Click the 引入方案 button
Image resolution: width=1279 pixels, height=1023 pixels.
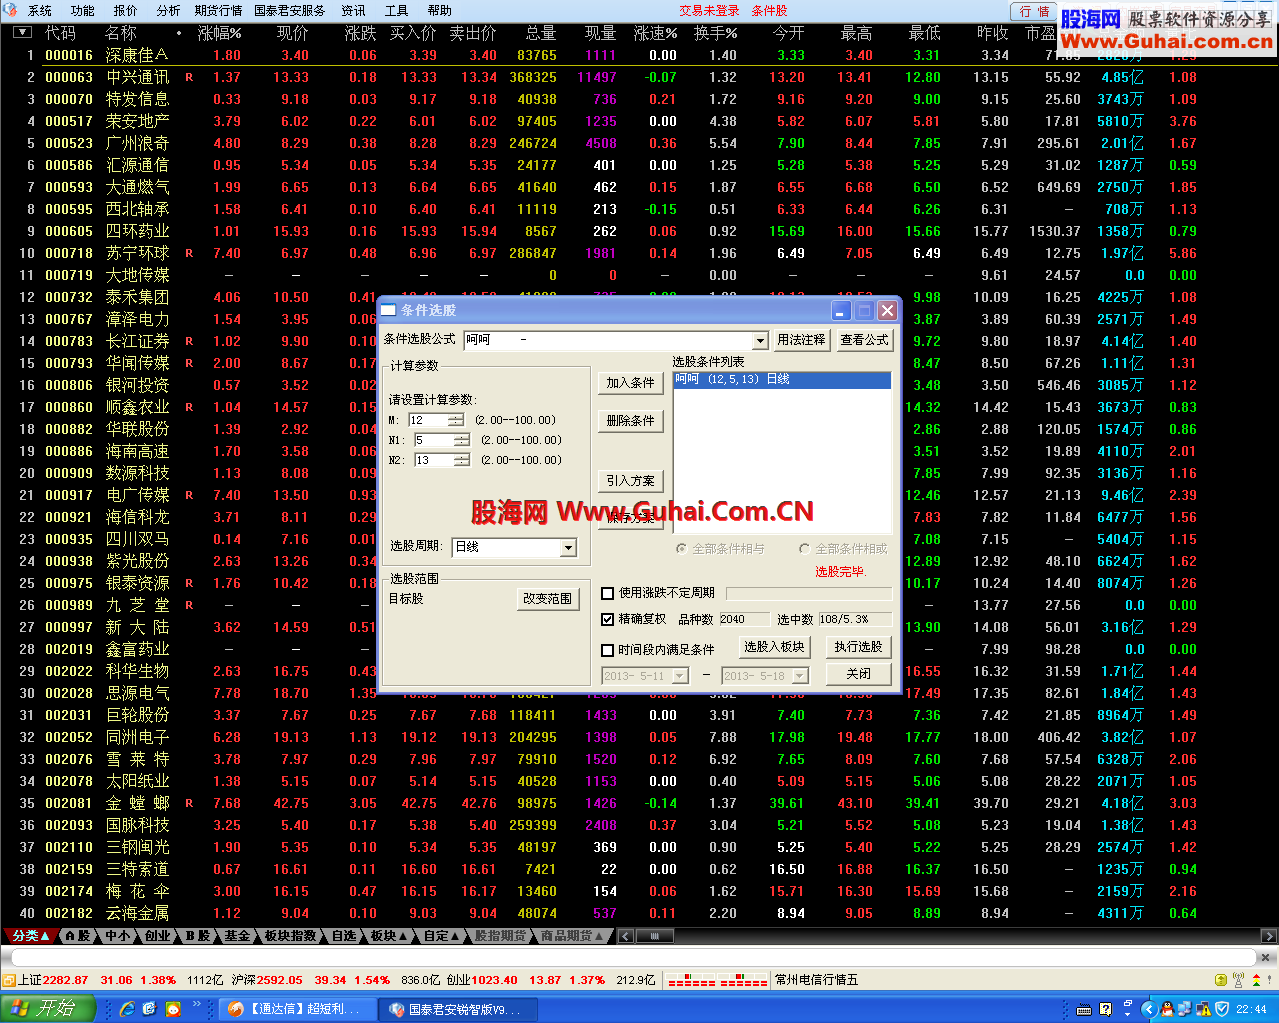(630, 481)
